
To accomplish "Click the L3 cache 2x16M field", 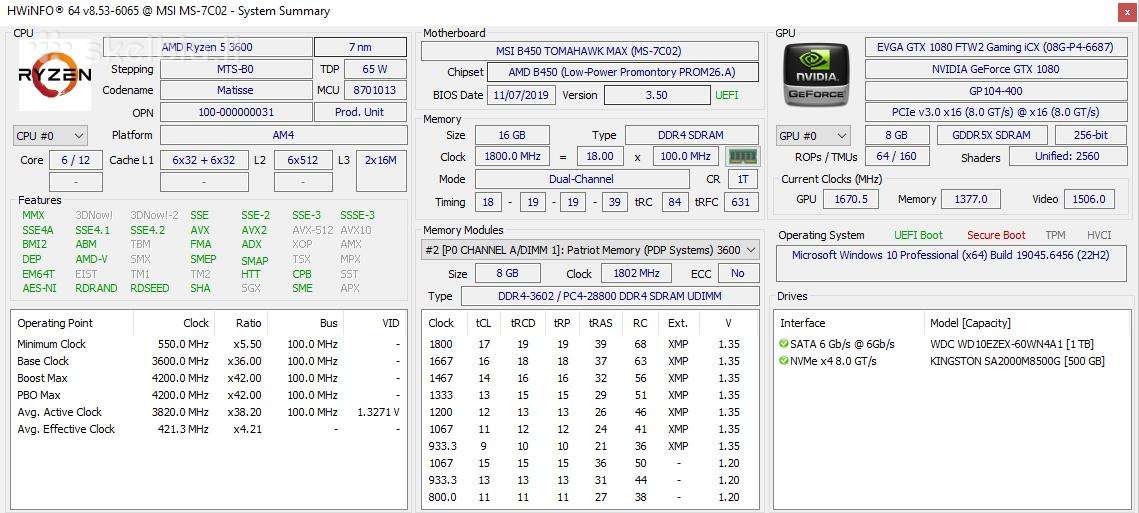I will click(382, 171).
